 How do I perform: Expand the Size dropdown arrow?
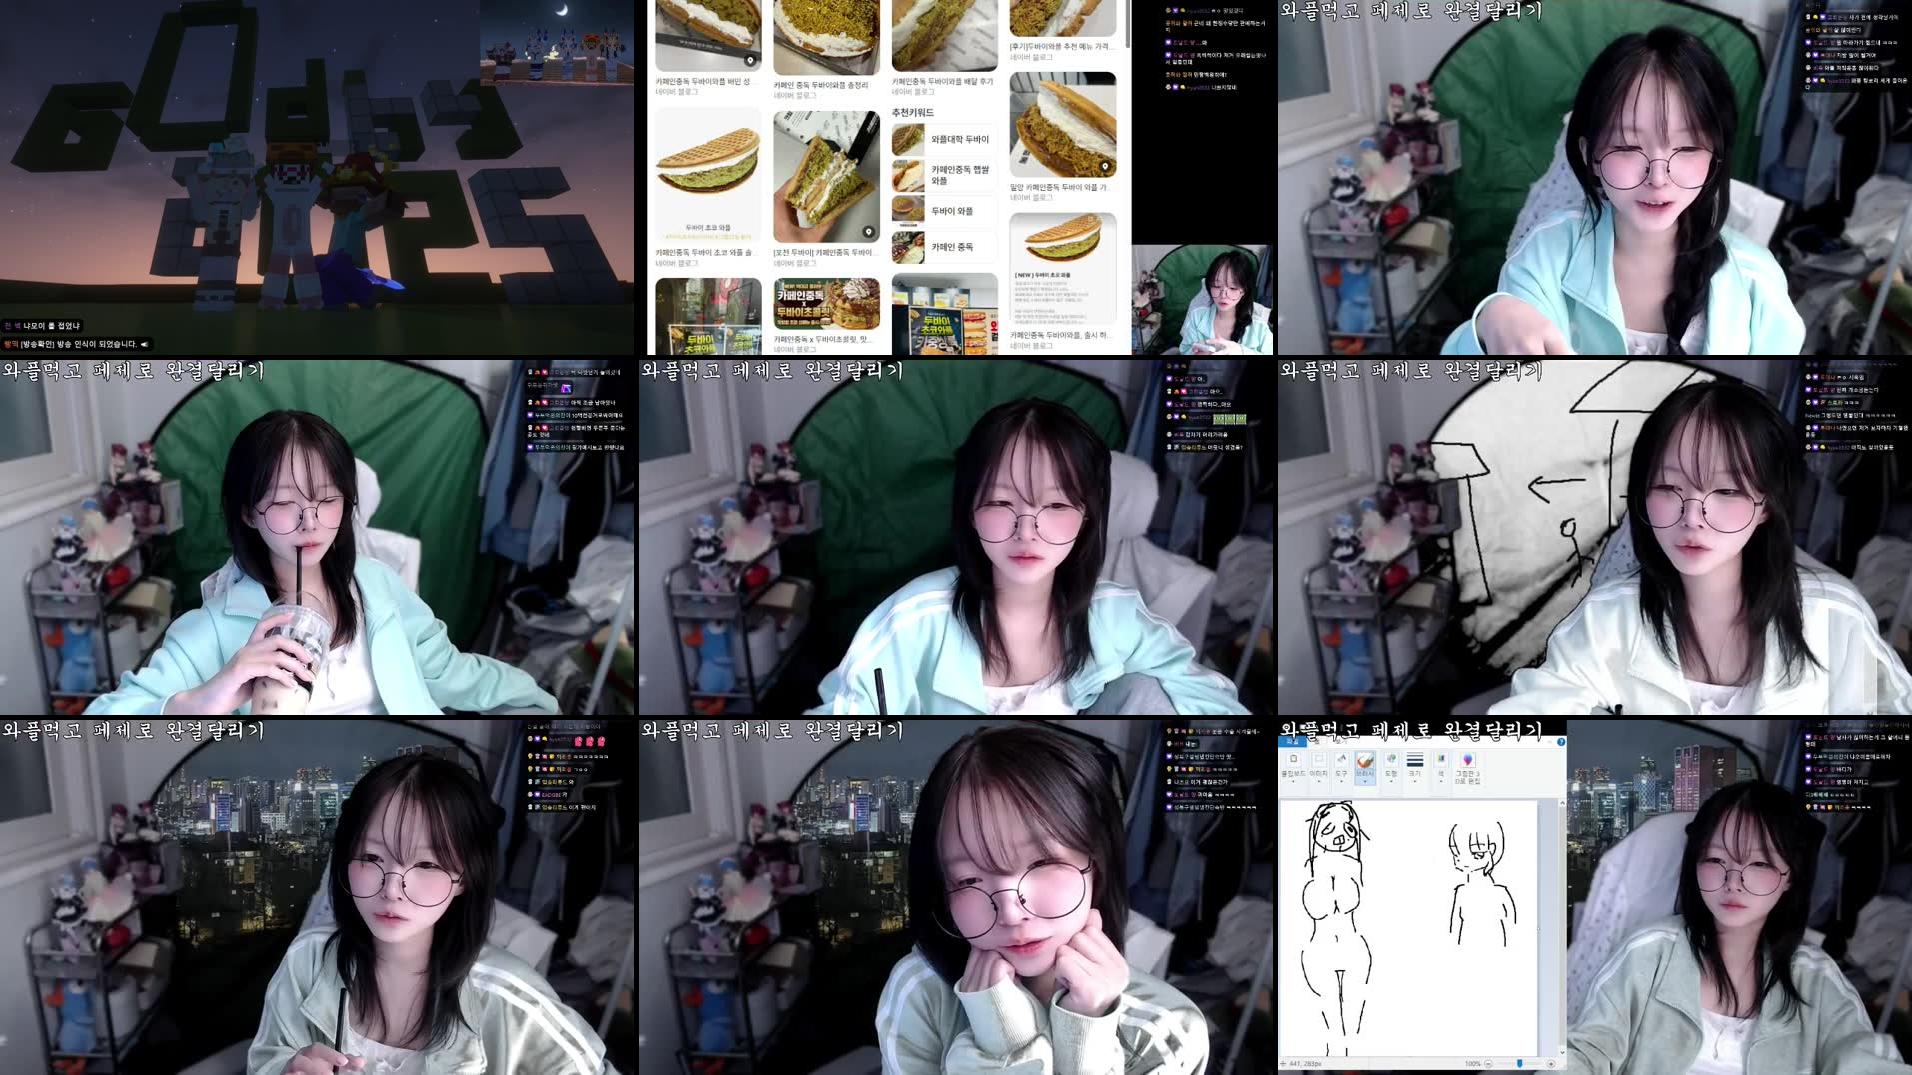[1415, 782]
